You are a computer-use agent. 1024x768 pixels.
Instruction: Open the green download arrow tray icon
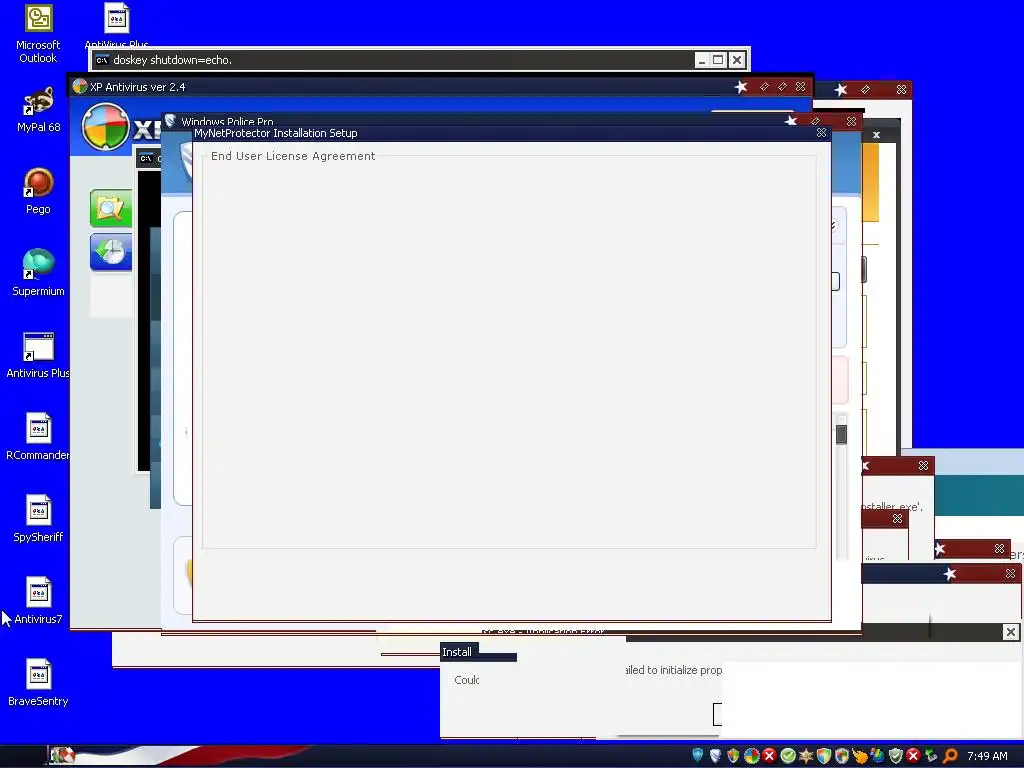(x=931, y=756)
